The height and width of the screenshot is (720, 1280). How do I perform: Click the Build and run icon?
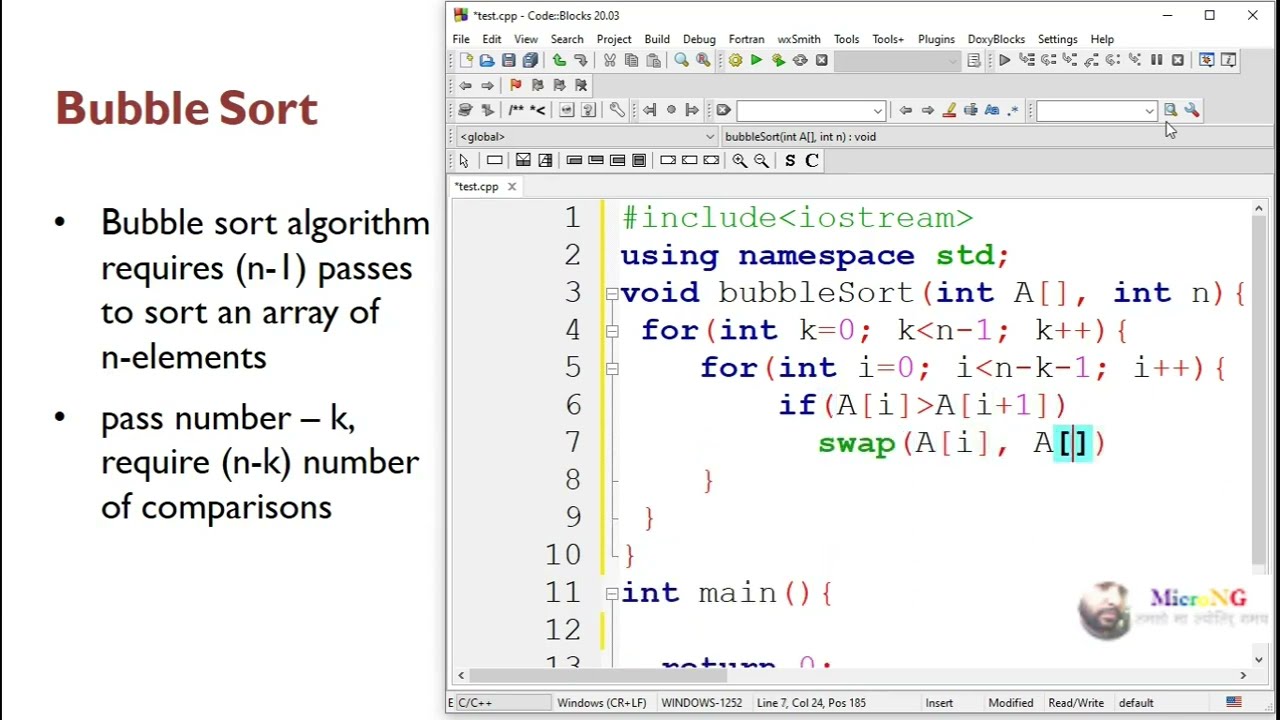click(778, 61)
